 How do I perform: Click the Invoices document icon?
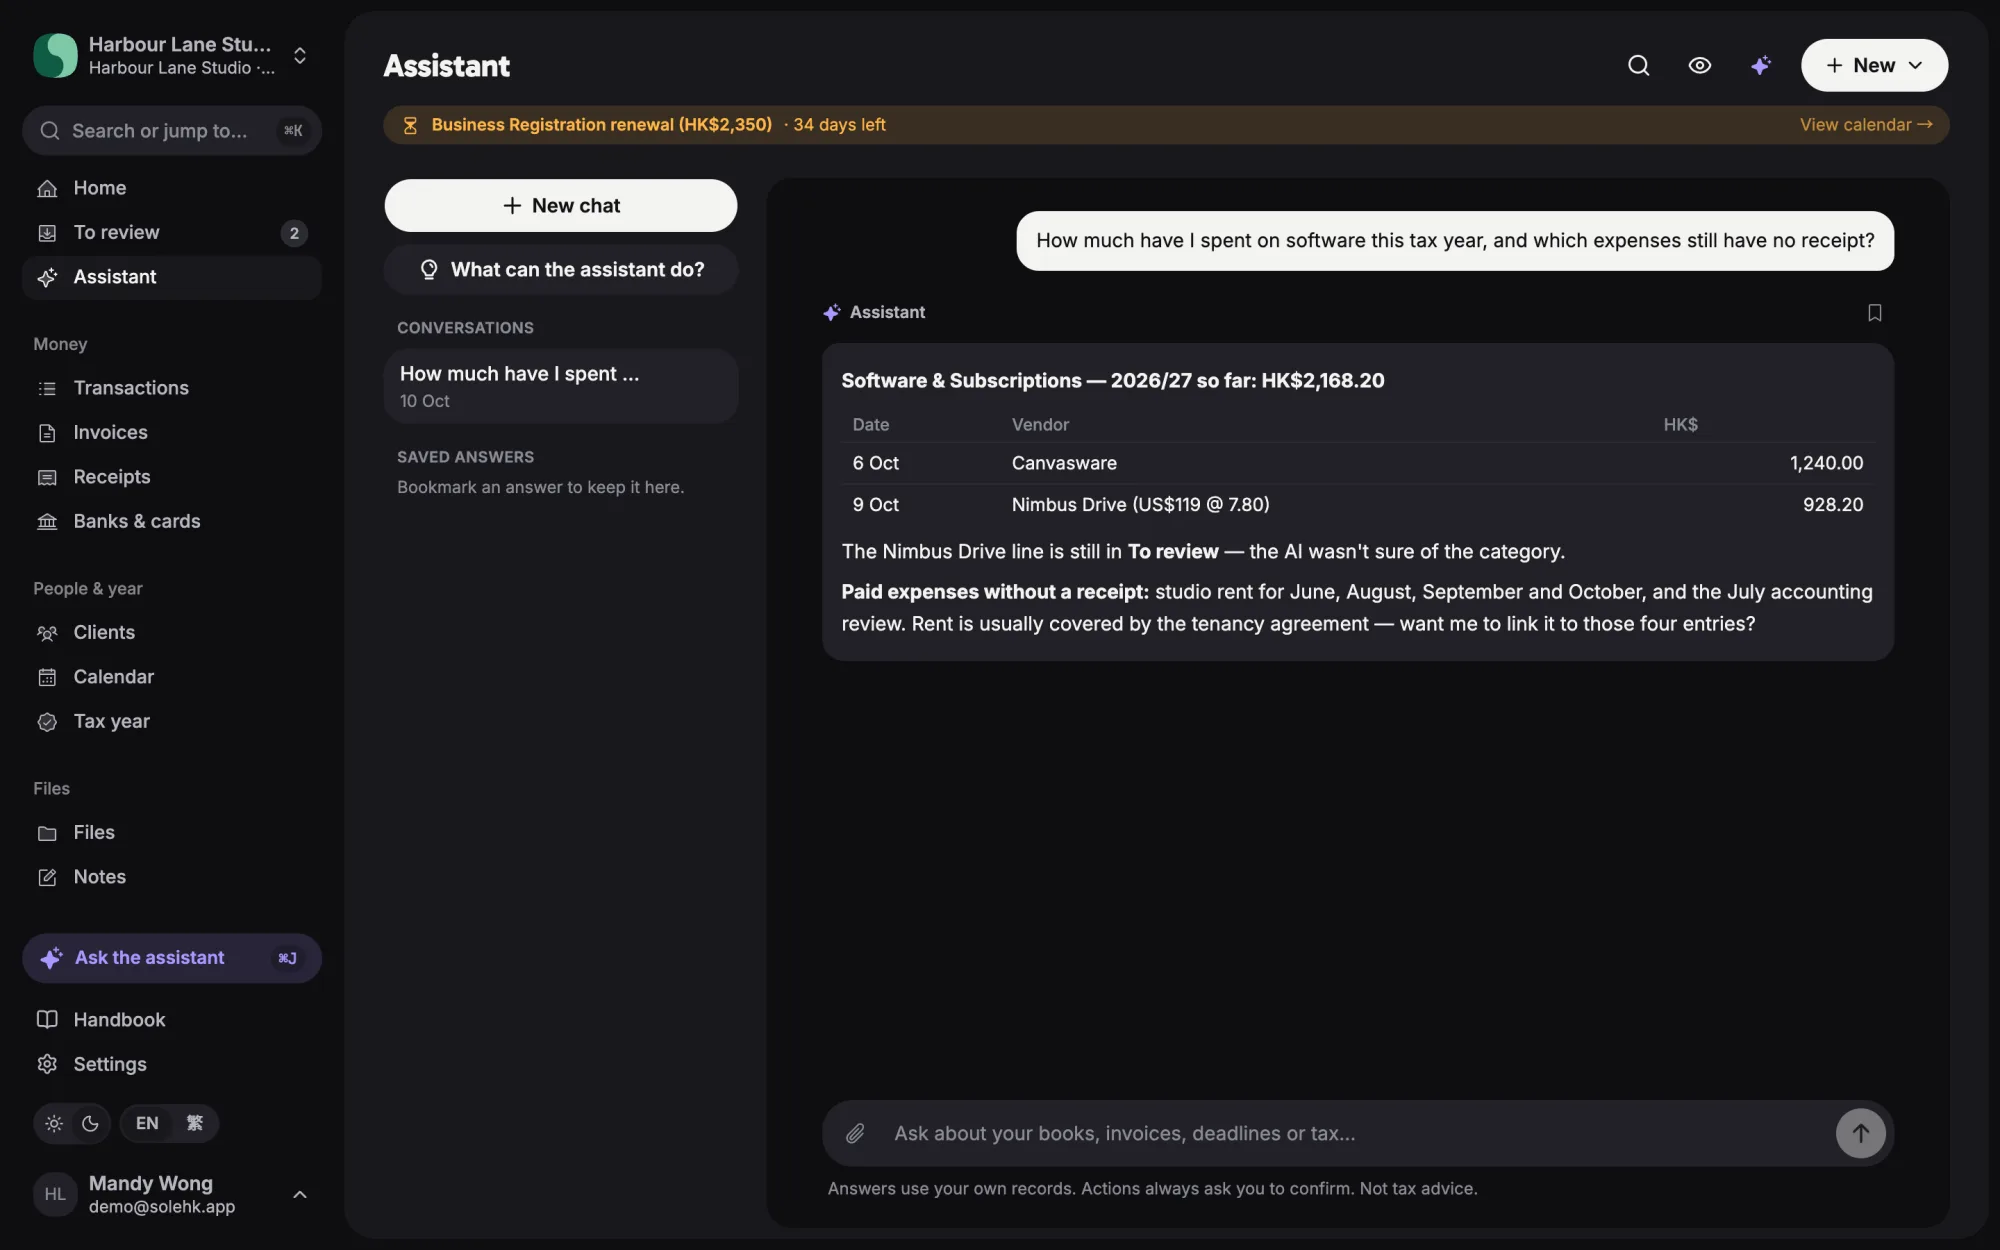(x=47, y=433)
